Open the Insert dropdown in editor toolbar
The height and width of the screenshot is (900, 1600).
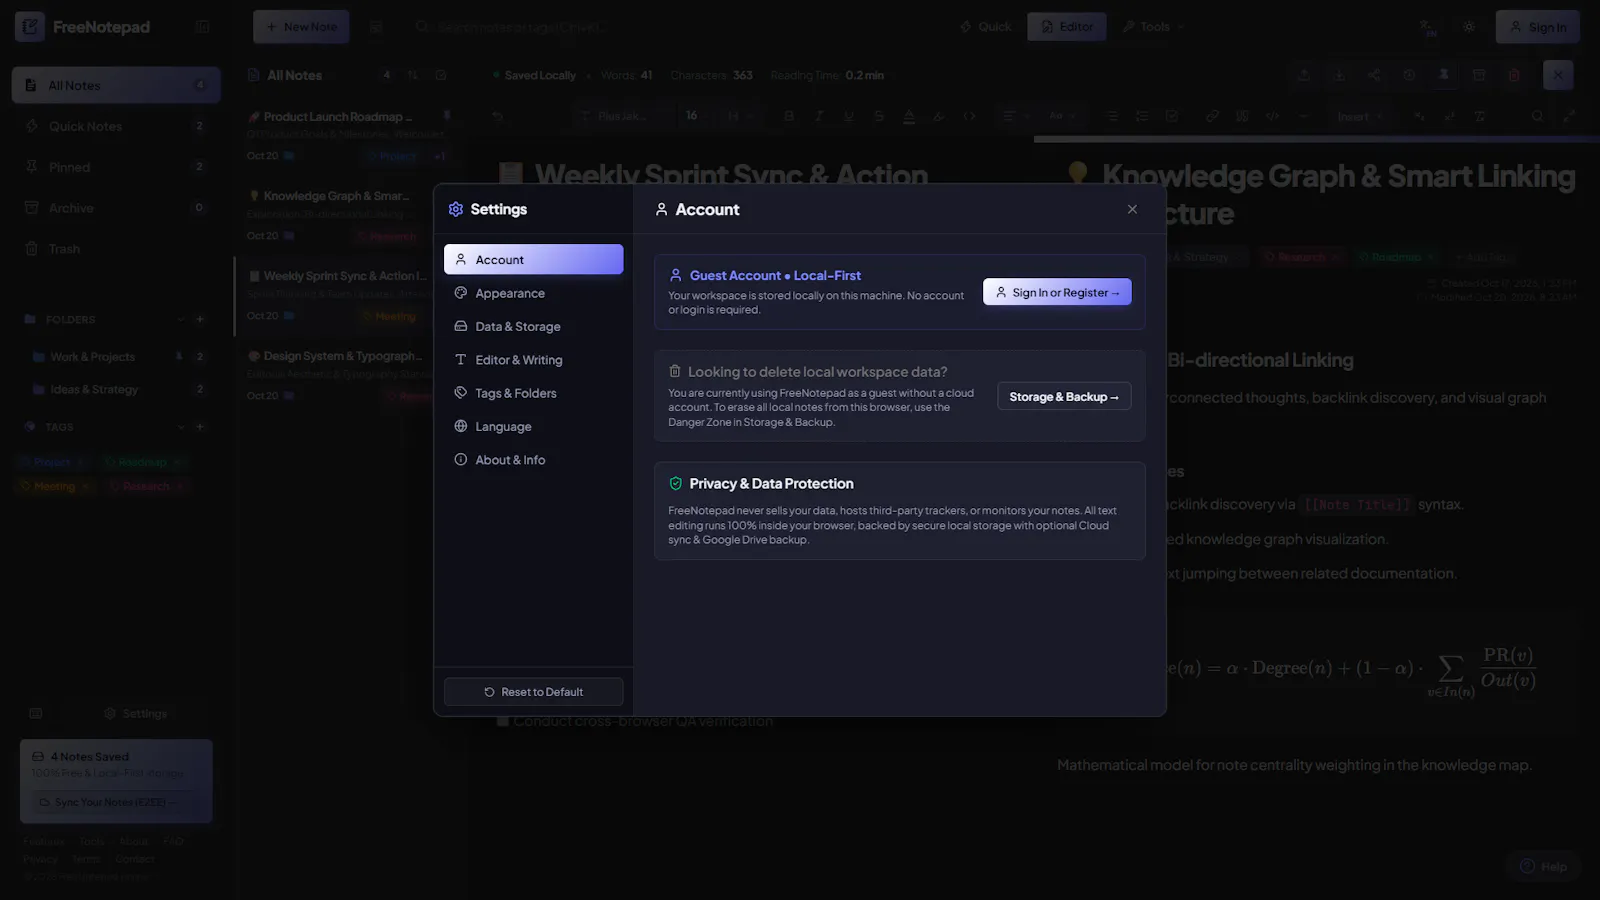[1359, 116]
